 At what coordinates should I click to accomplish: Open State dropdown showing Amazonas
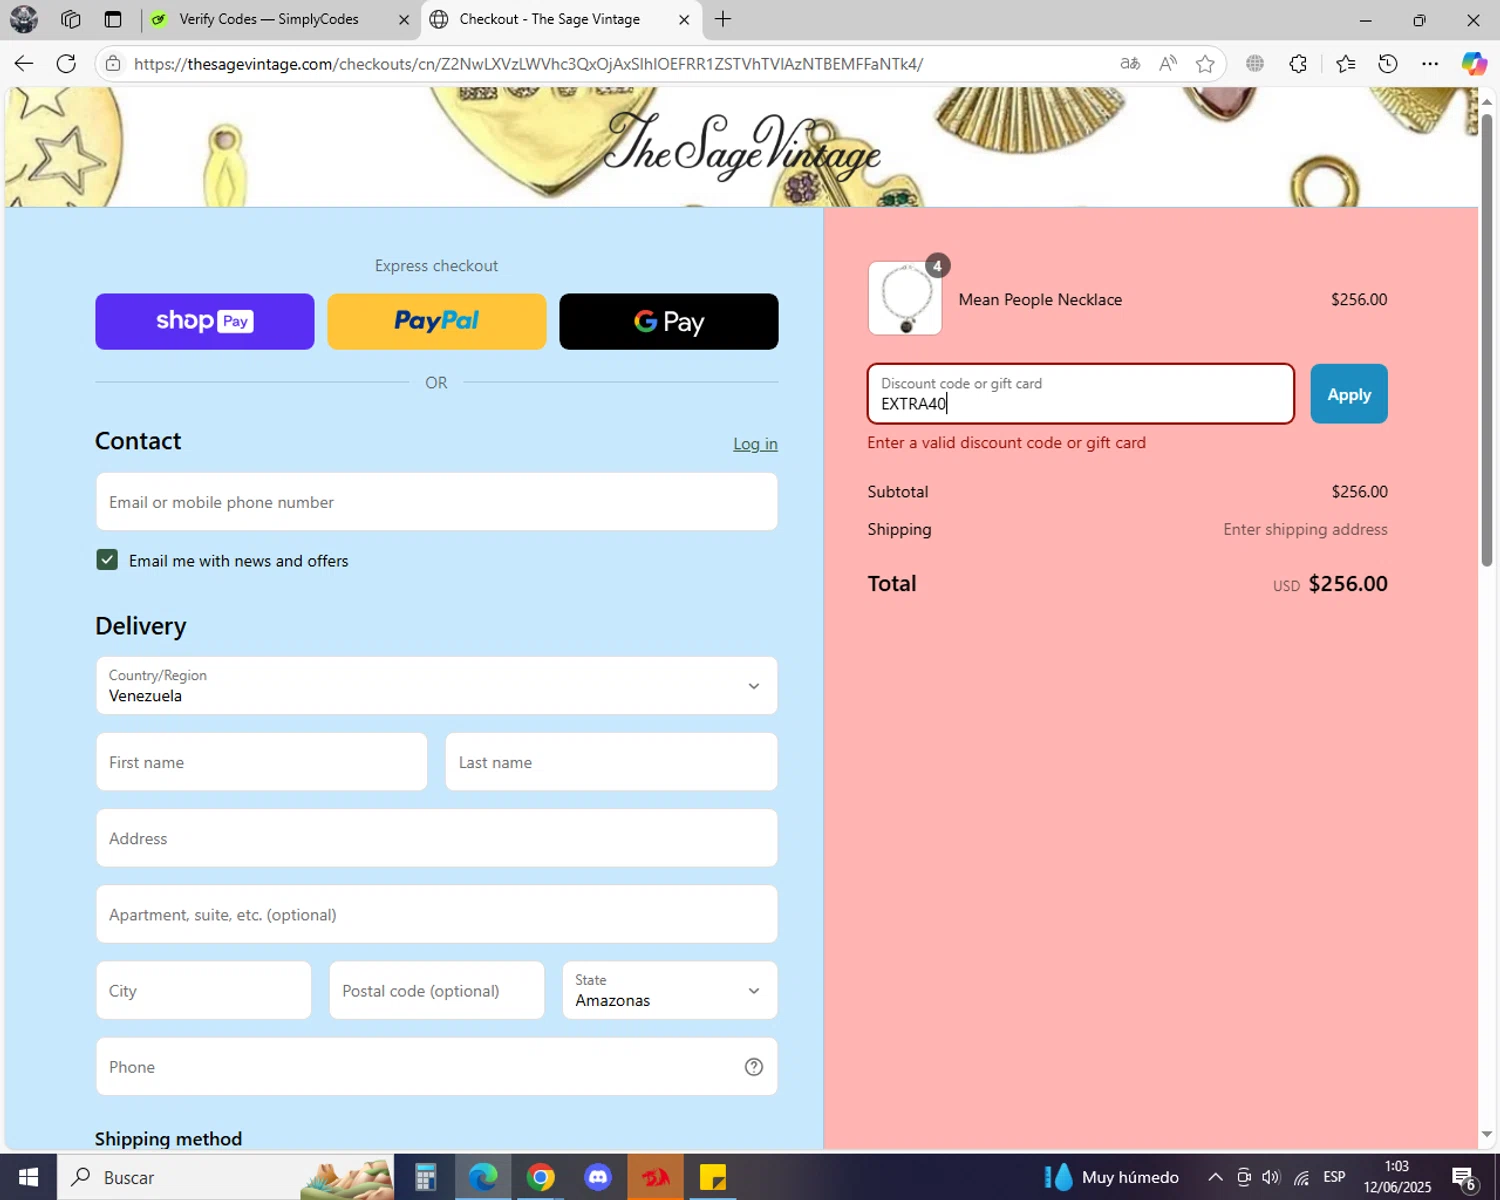click(669, 990)
